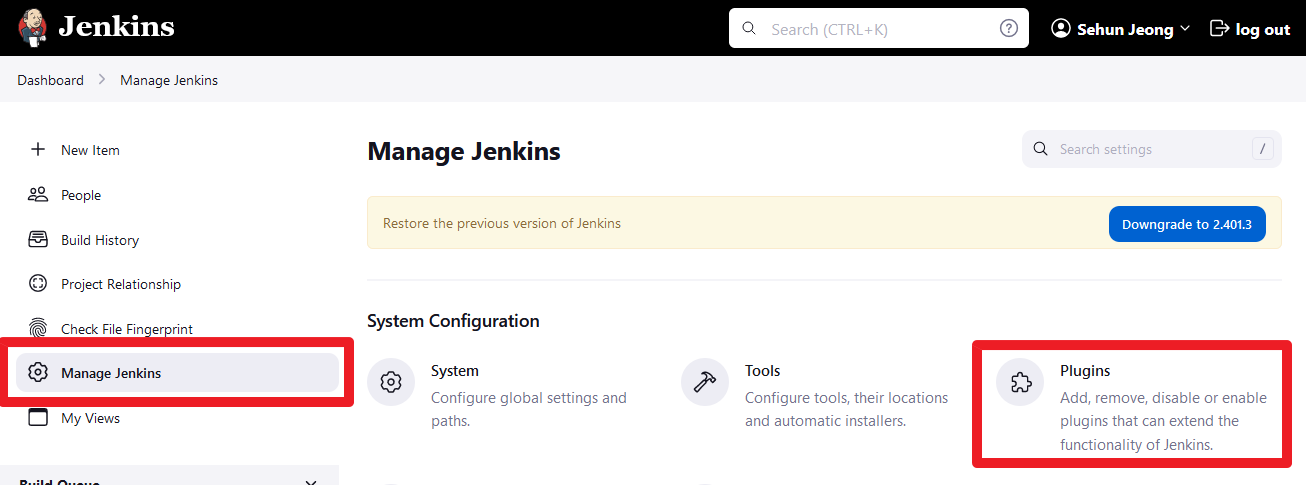The height and width of the screenshot is (485, 1306).
Task: Open Check File Fingerprint
Action: tap(127, 329)
